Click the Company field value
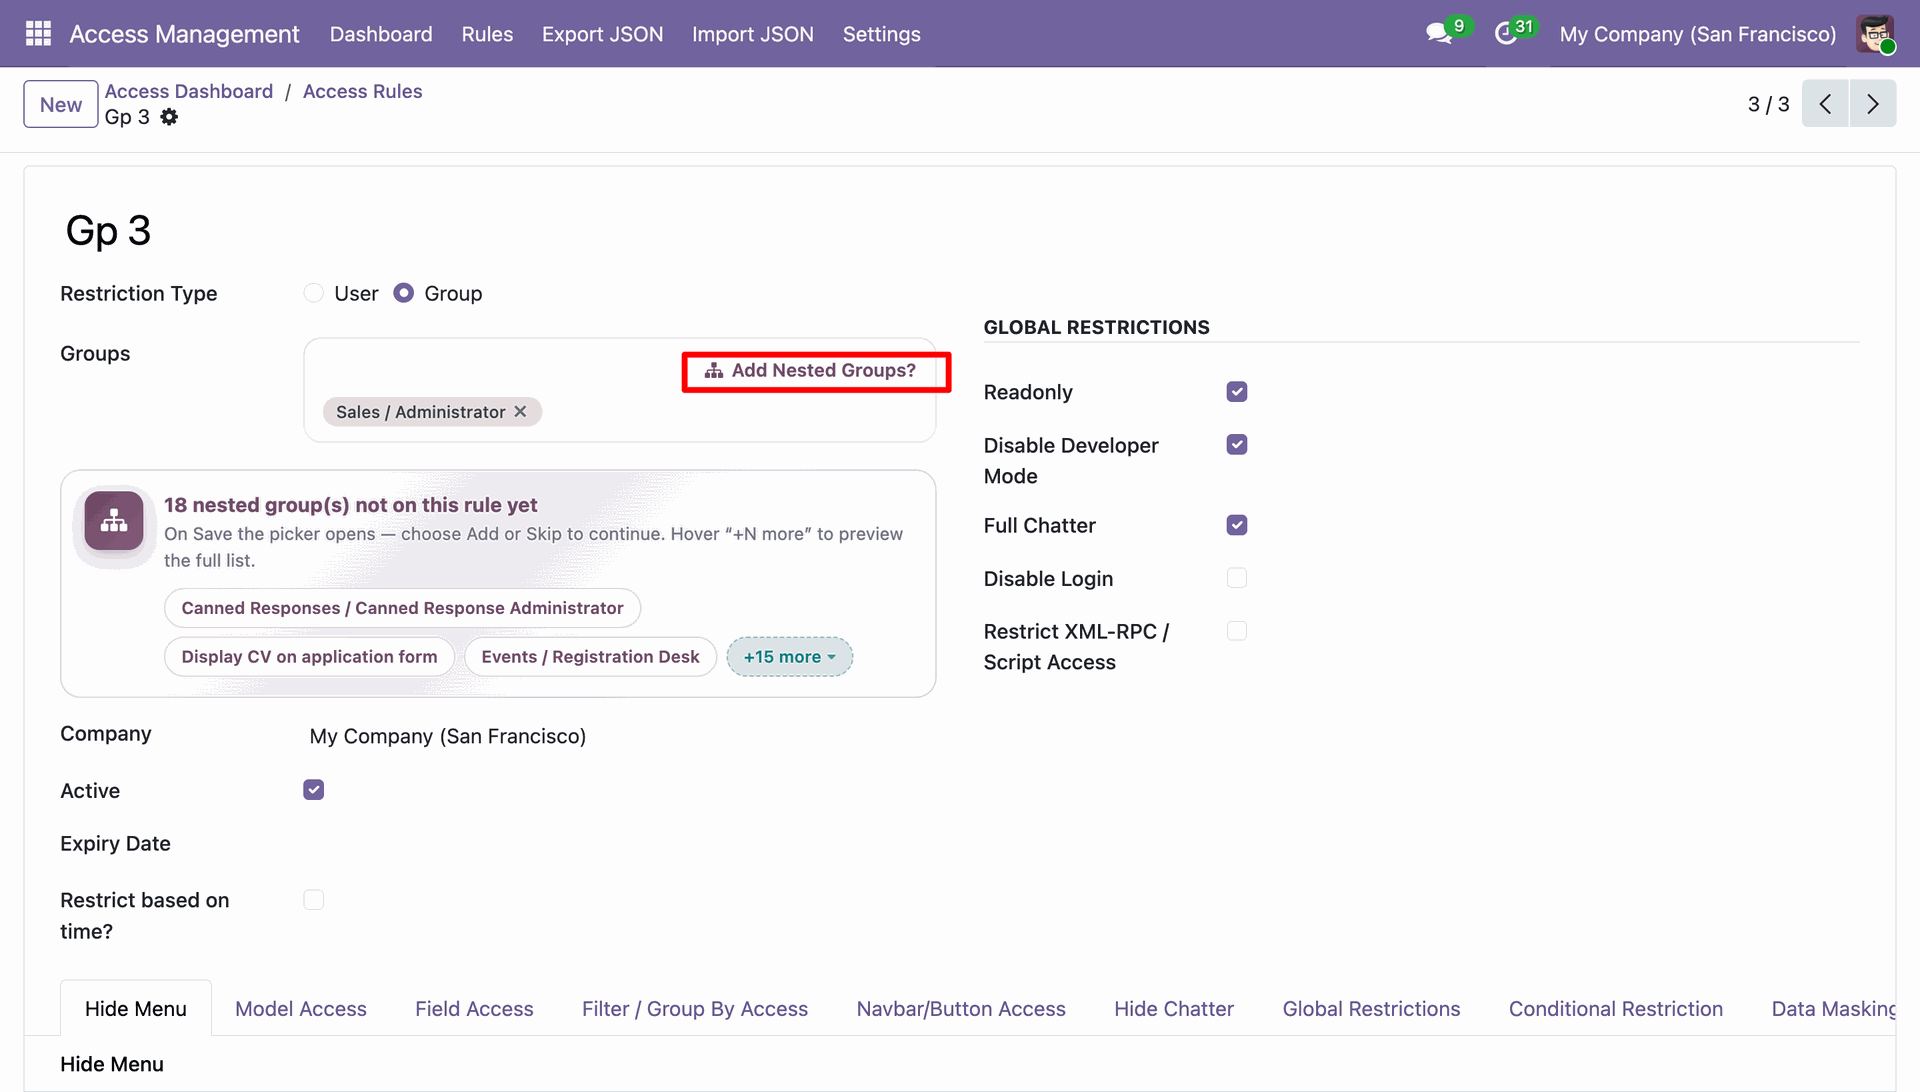This screenshot has width=1920, height=1092. [x=448, y=736]
